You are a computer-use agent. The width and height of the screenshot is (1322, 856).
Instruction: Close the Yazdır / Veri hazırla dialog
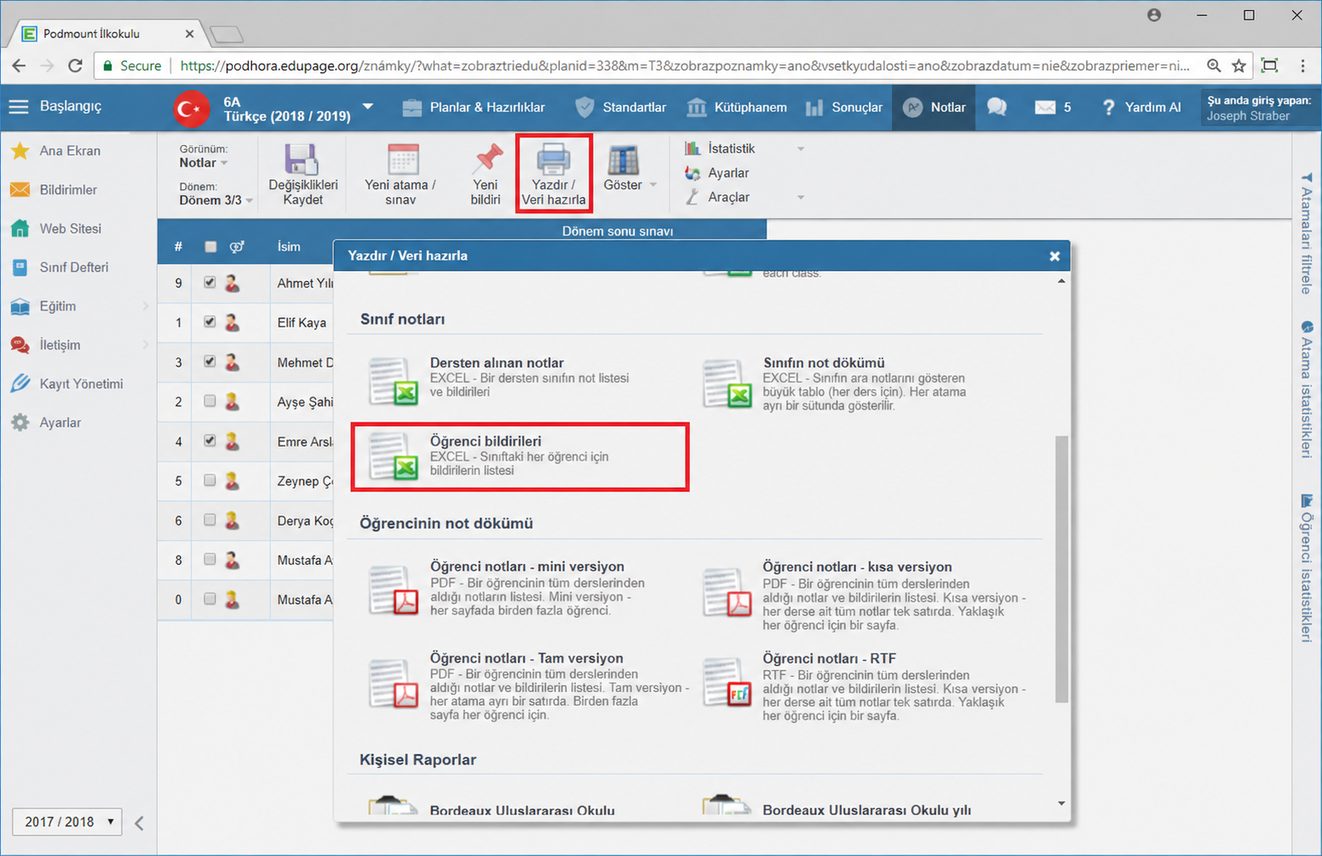tap(1054, 256)
